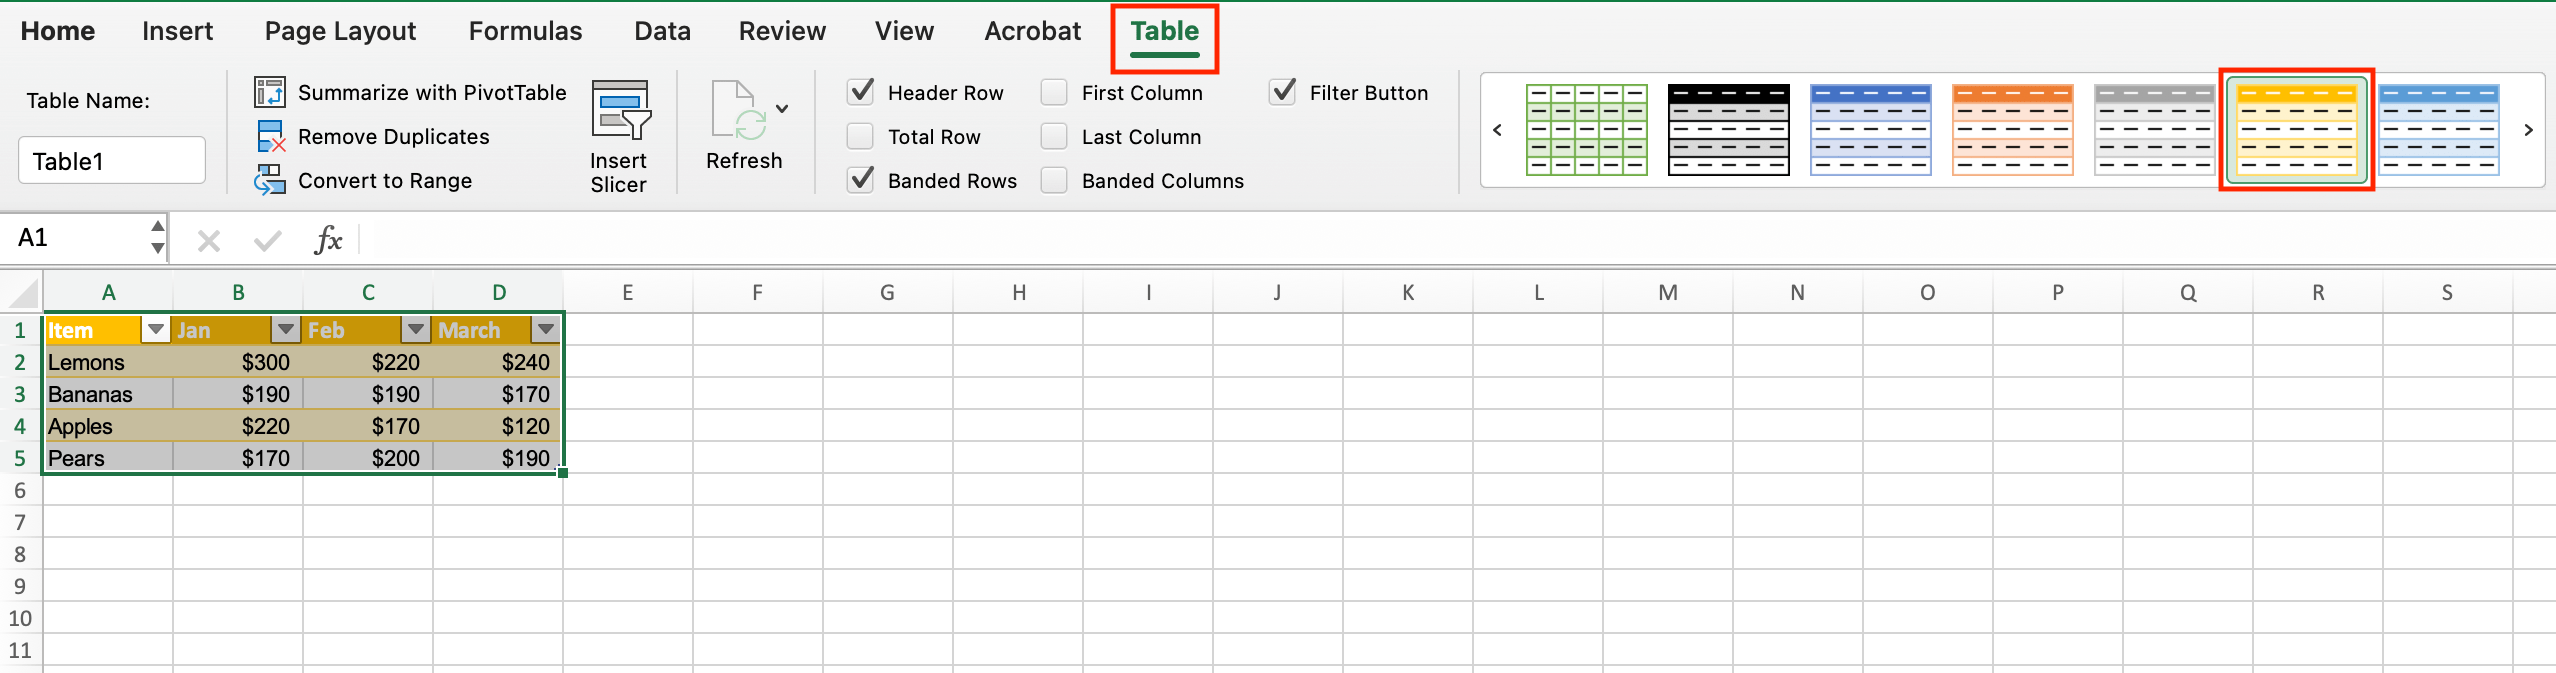This screenshot has width=2556, height=673.
Task: Disable Banded Rows
Action: click(x=861, y=180)
